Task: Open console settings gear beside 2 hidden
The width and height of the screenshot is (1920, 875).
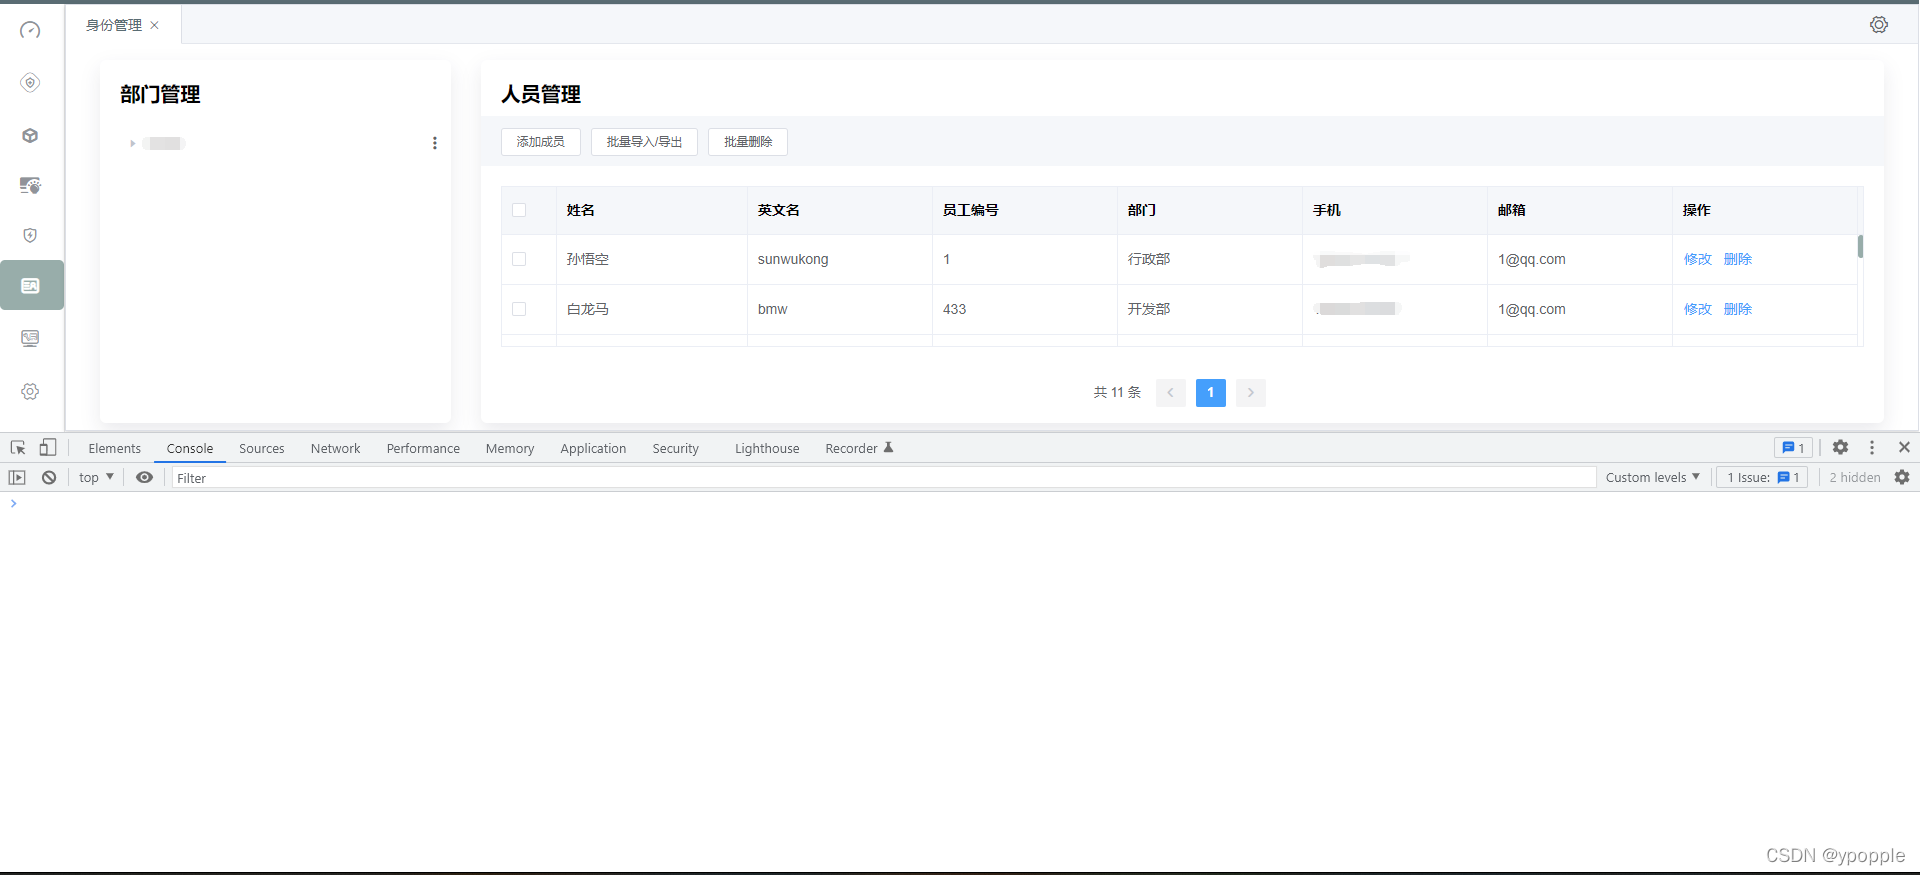Action: coord(1902,477)
